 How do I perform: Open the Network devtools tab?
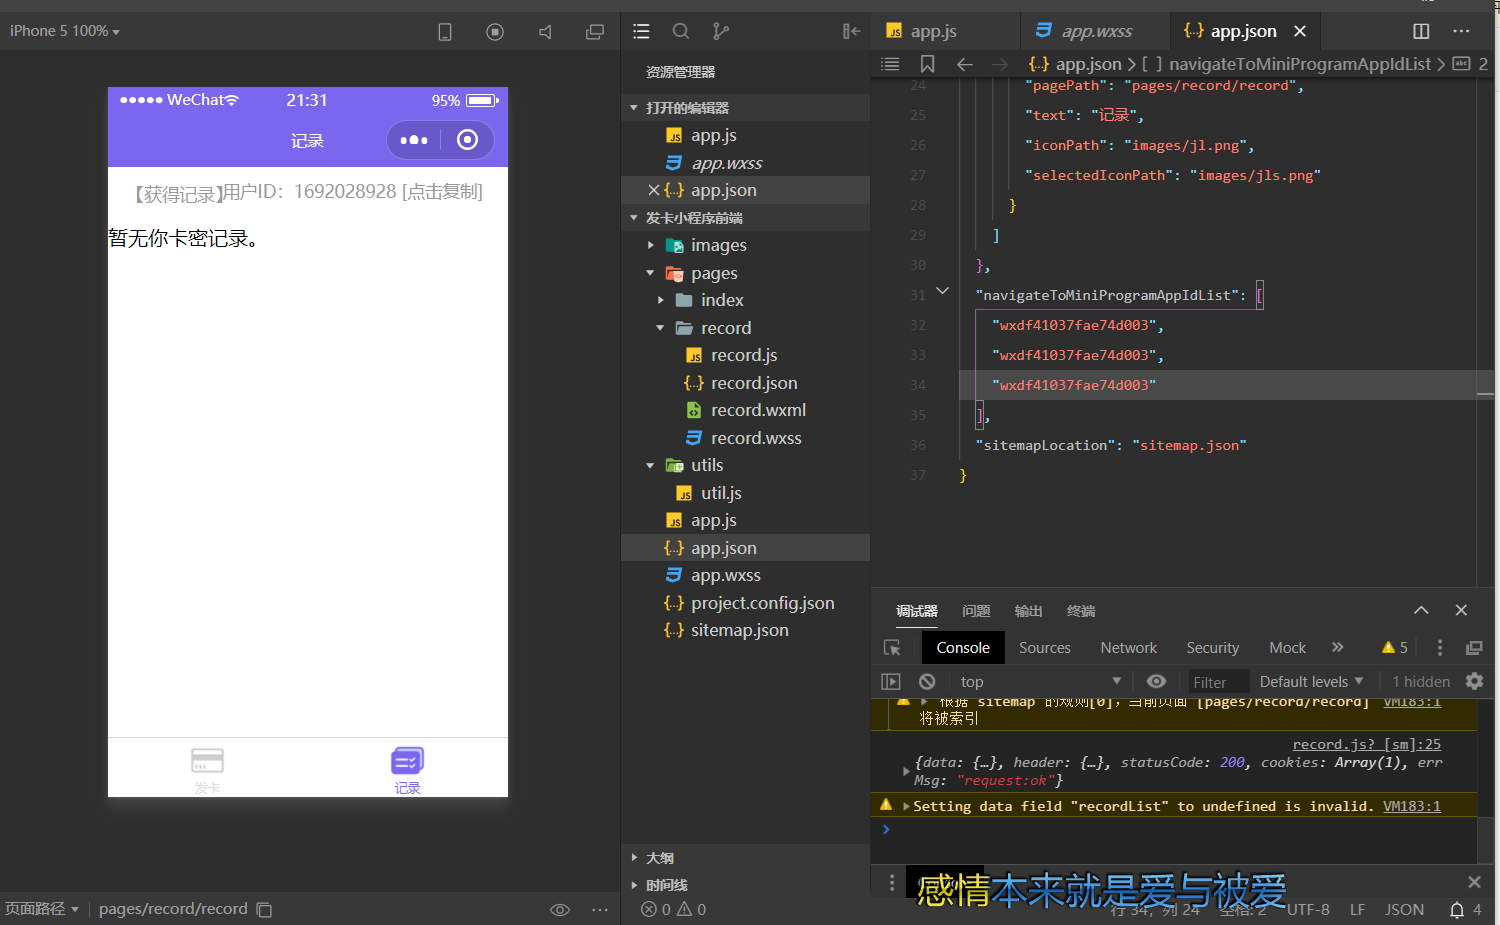(x=1128, y=648)
